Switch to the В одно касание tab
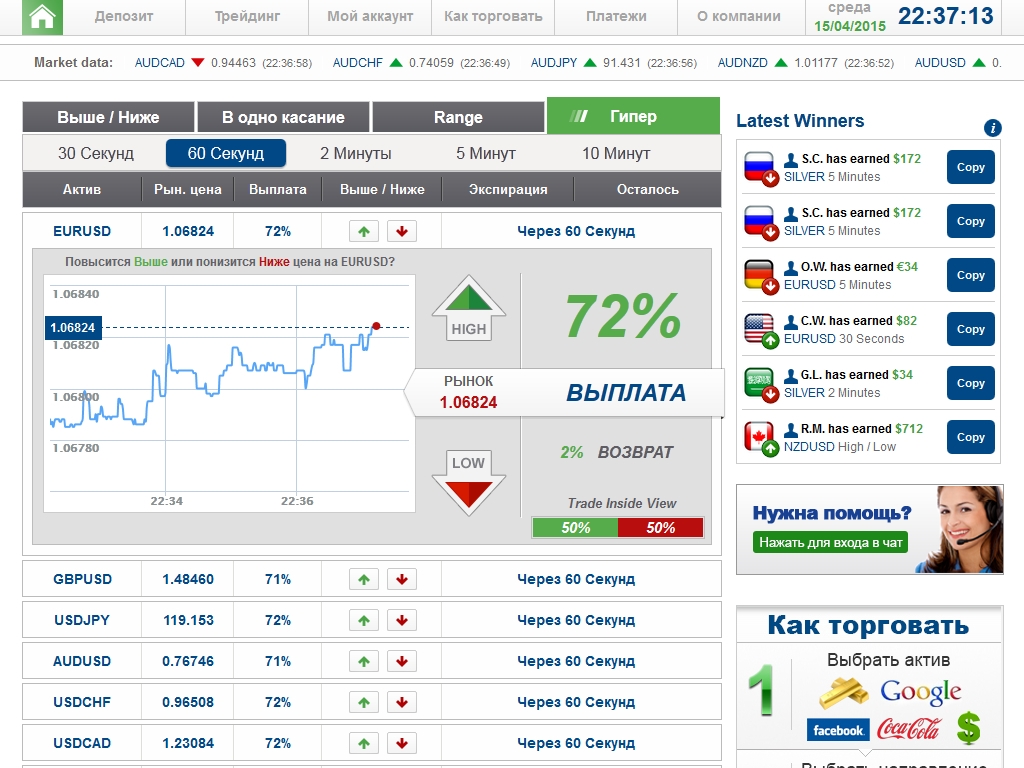 pos(283,117)
